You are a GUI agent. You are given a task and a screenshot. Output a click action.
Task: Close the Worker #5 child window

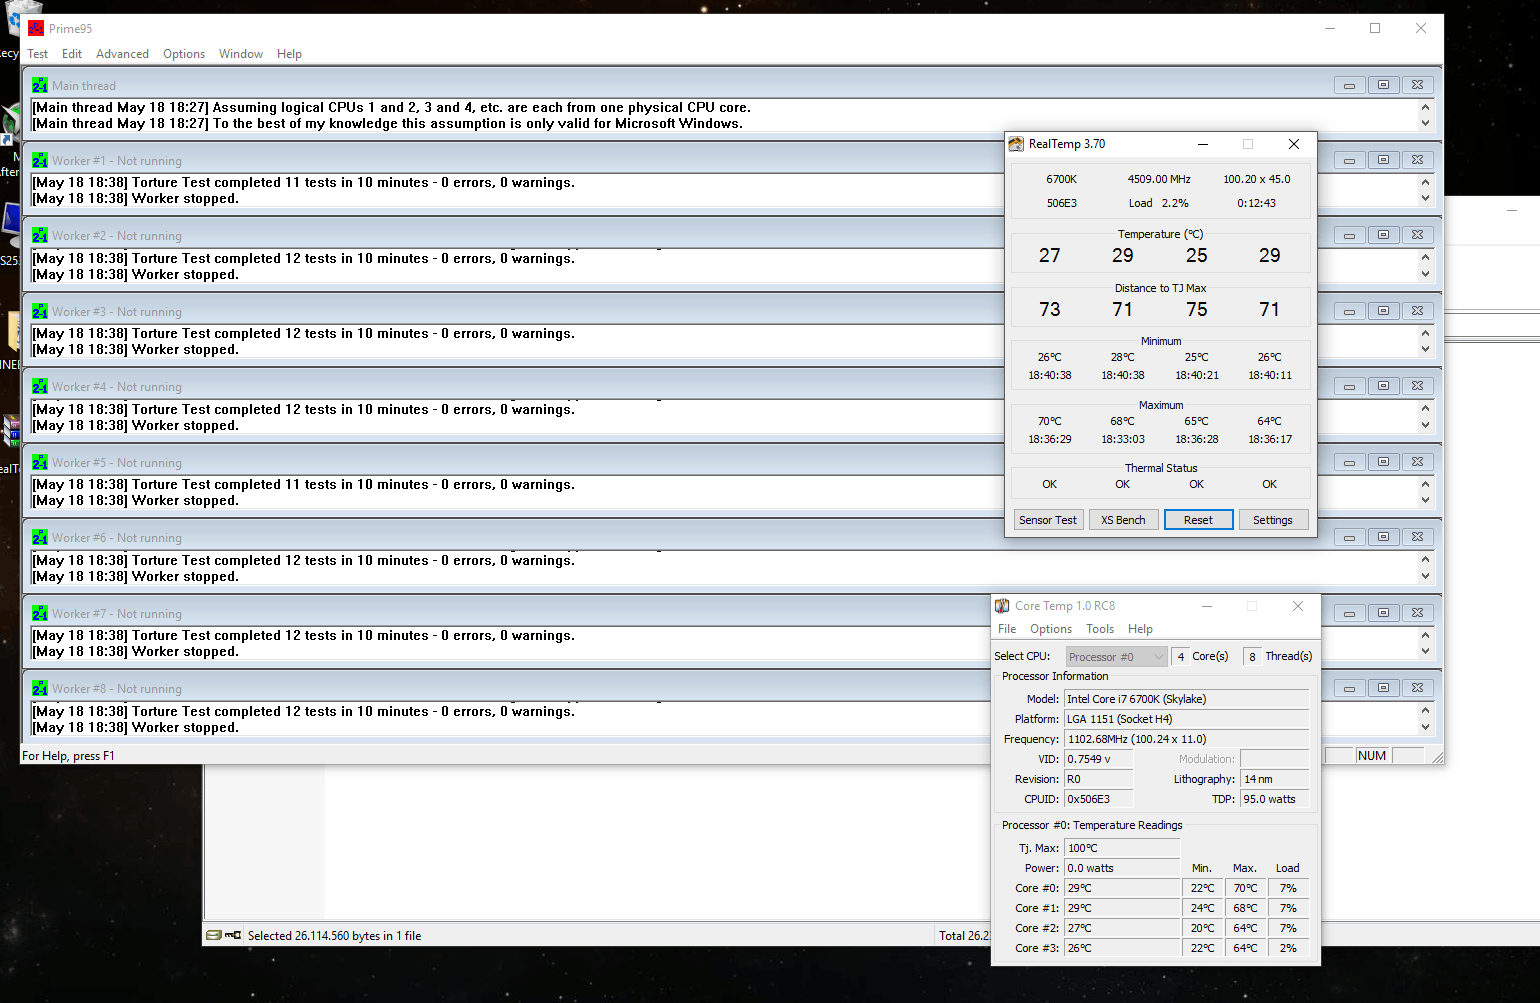tap(1418, 462)
